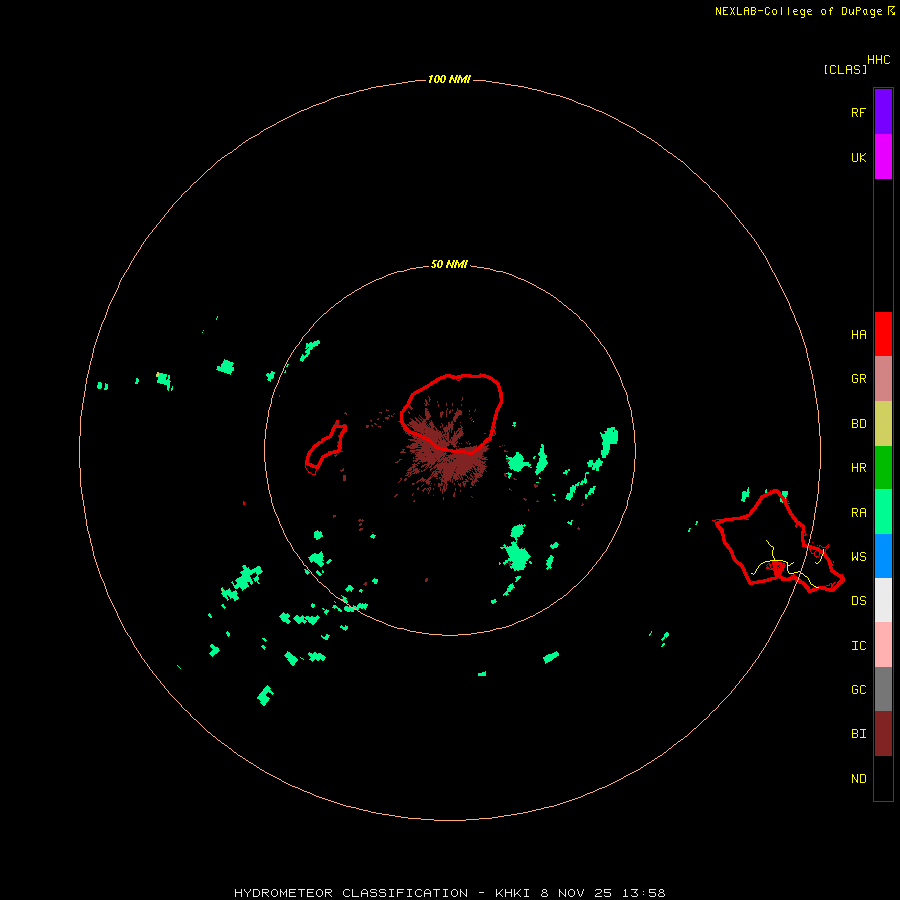Select the BI brown legend swatch
This screenshot has width=900, height=900.
(x=883, y=734)
